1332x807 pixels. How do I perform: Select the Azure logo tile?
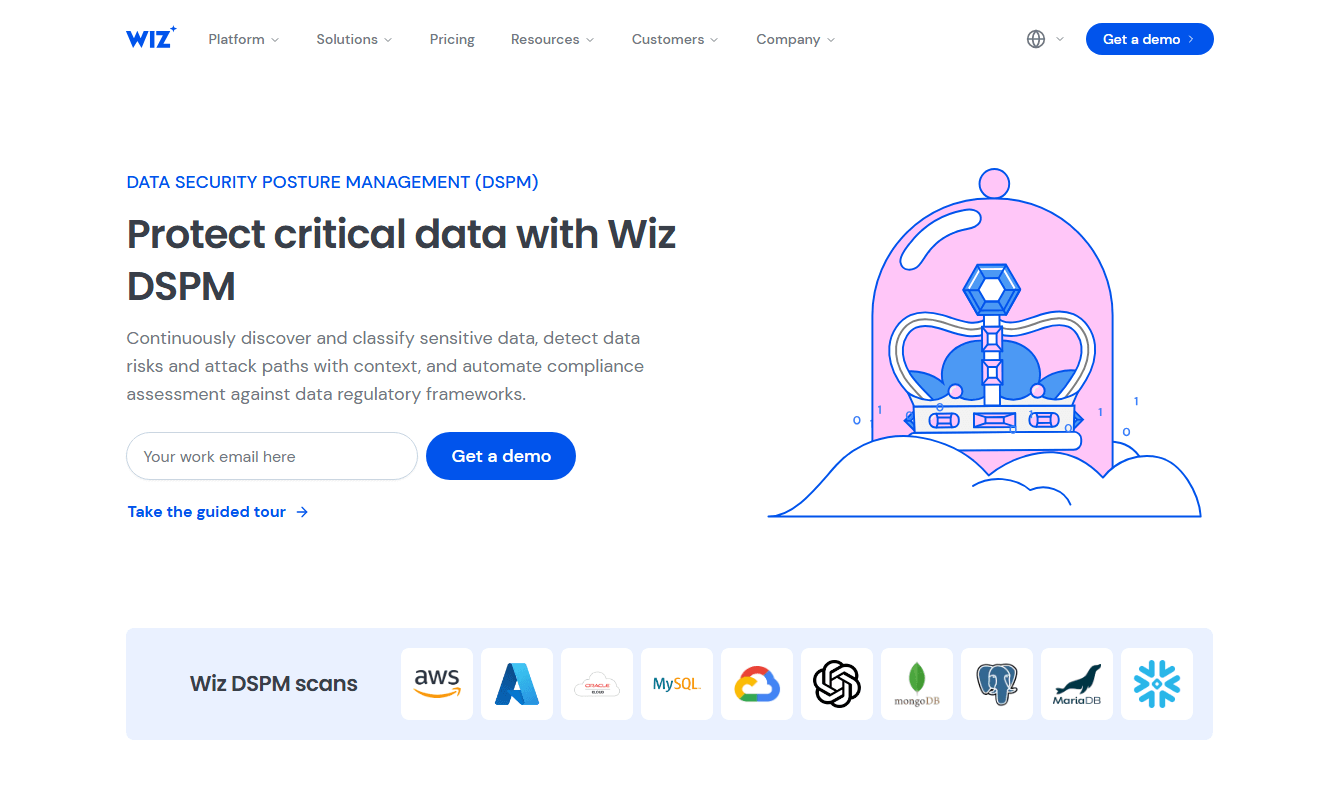pos(517,684)
